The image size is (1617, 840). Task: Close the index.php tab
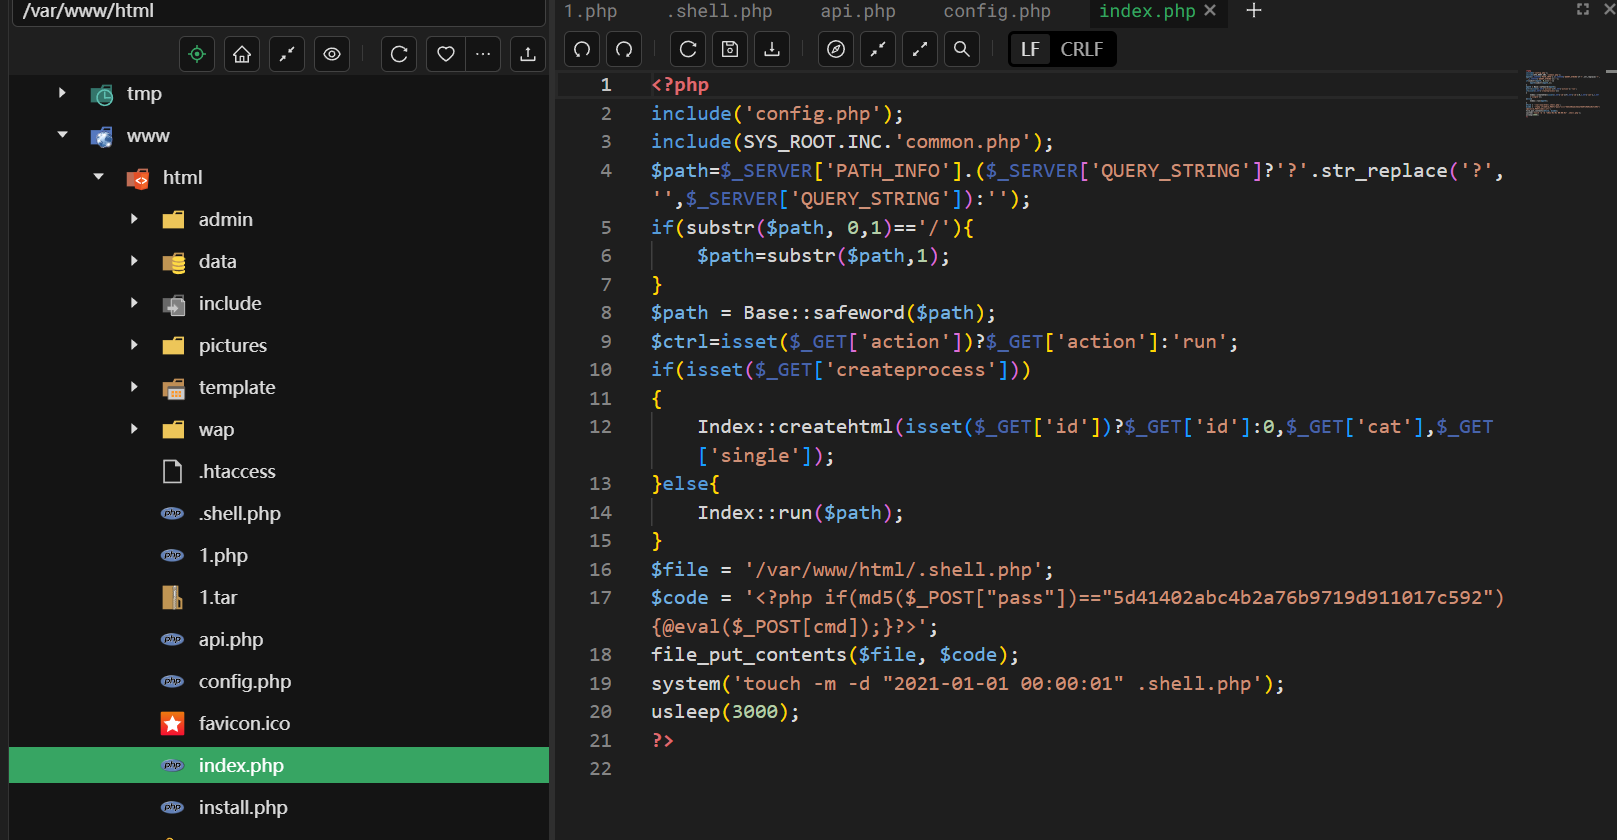click(1210, 11)
